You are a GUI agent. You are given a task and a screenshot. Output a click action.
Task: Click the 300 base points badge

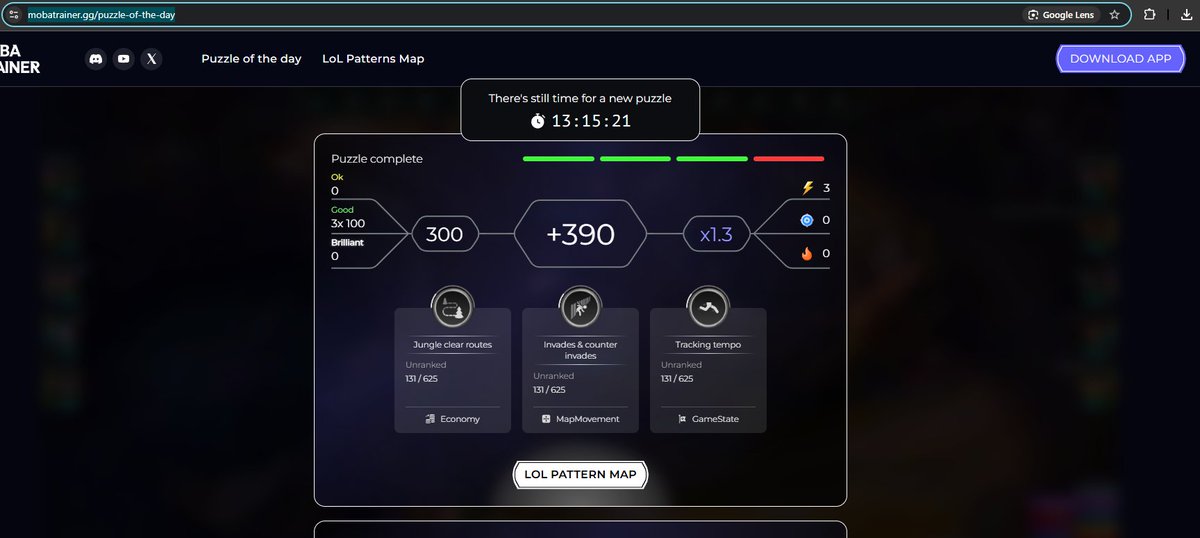tap(444, 235)
